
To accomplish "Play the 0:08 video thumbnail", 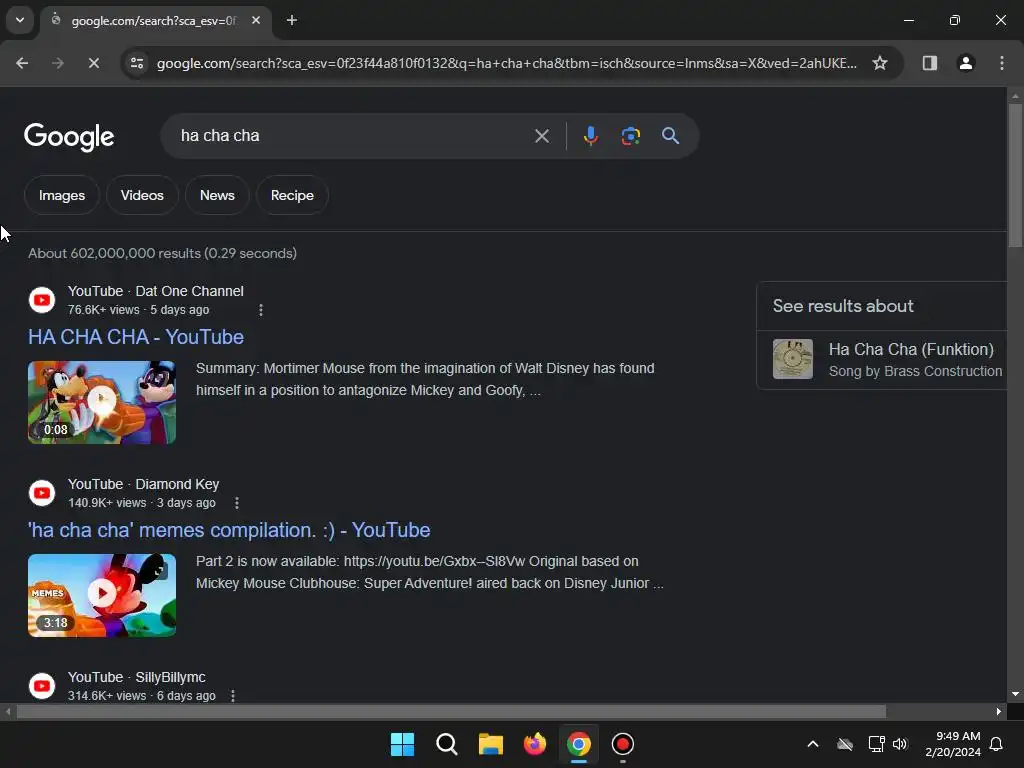I will point(102,402).
